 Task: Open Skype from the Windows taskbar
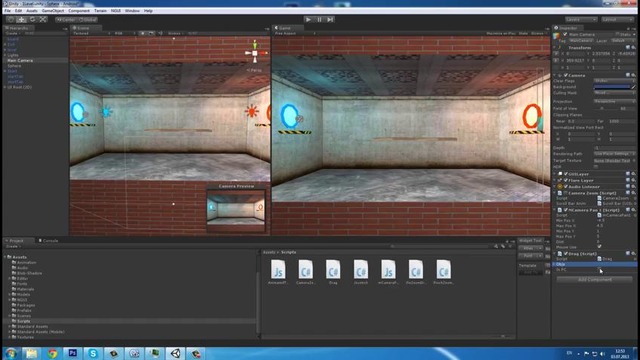coord(93,353)
